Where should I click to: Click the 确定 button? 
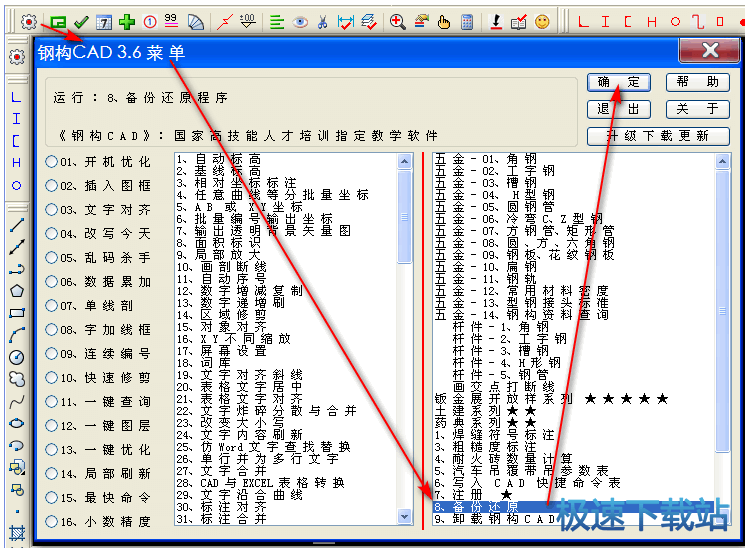(x=618, y=82)
